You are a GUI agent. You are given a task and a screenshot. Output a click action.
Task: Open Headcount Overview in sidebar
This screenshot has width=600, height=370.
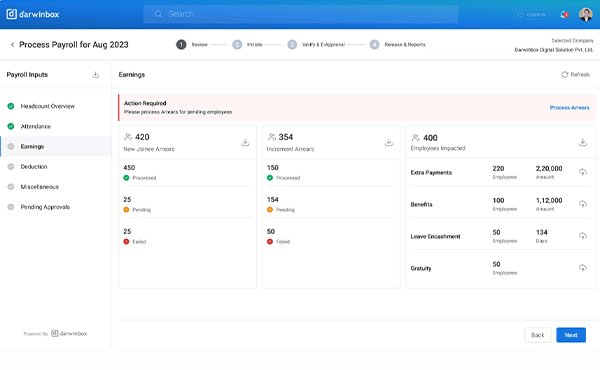(47, 106)
